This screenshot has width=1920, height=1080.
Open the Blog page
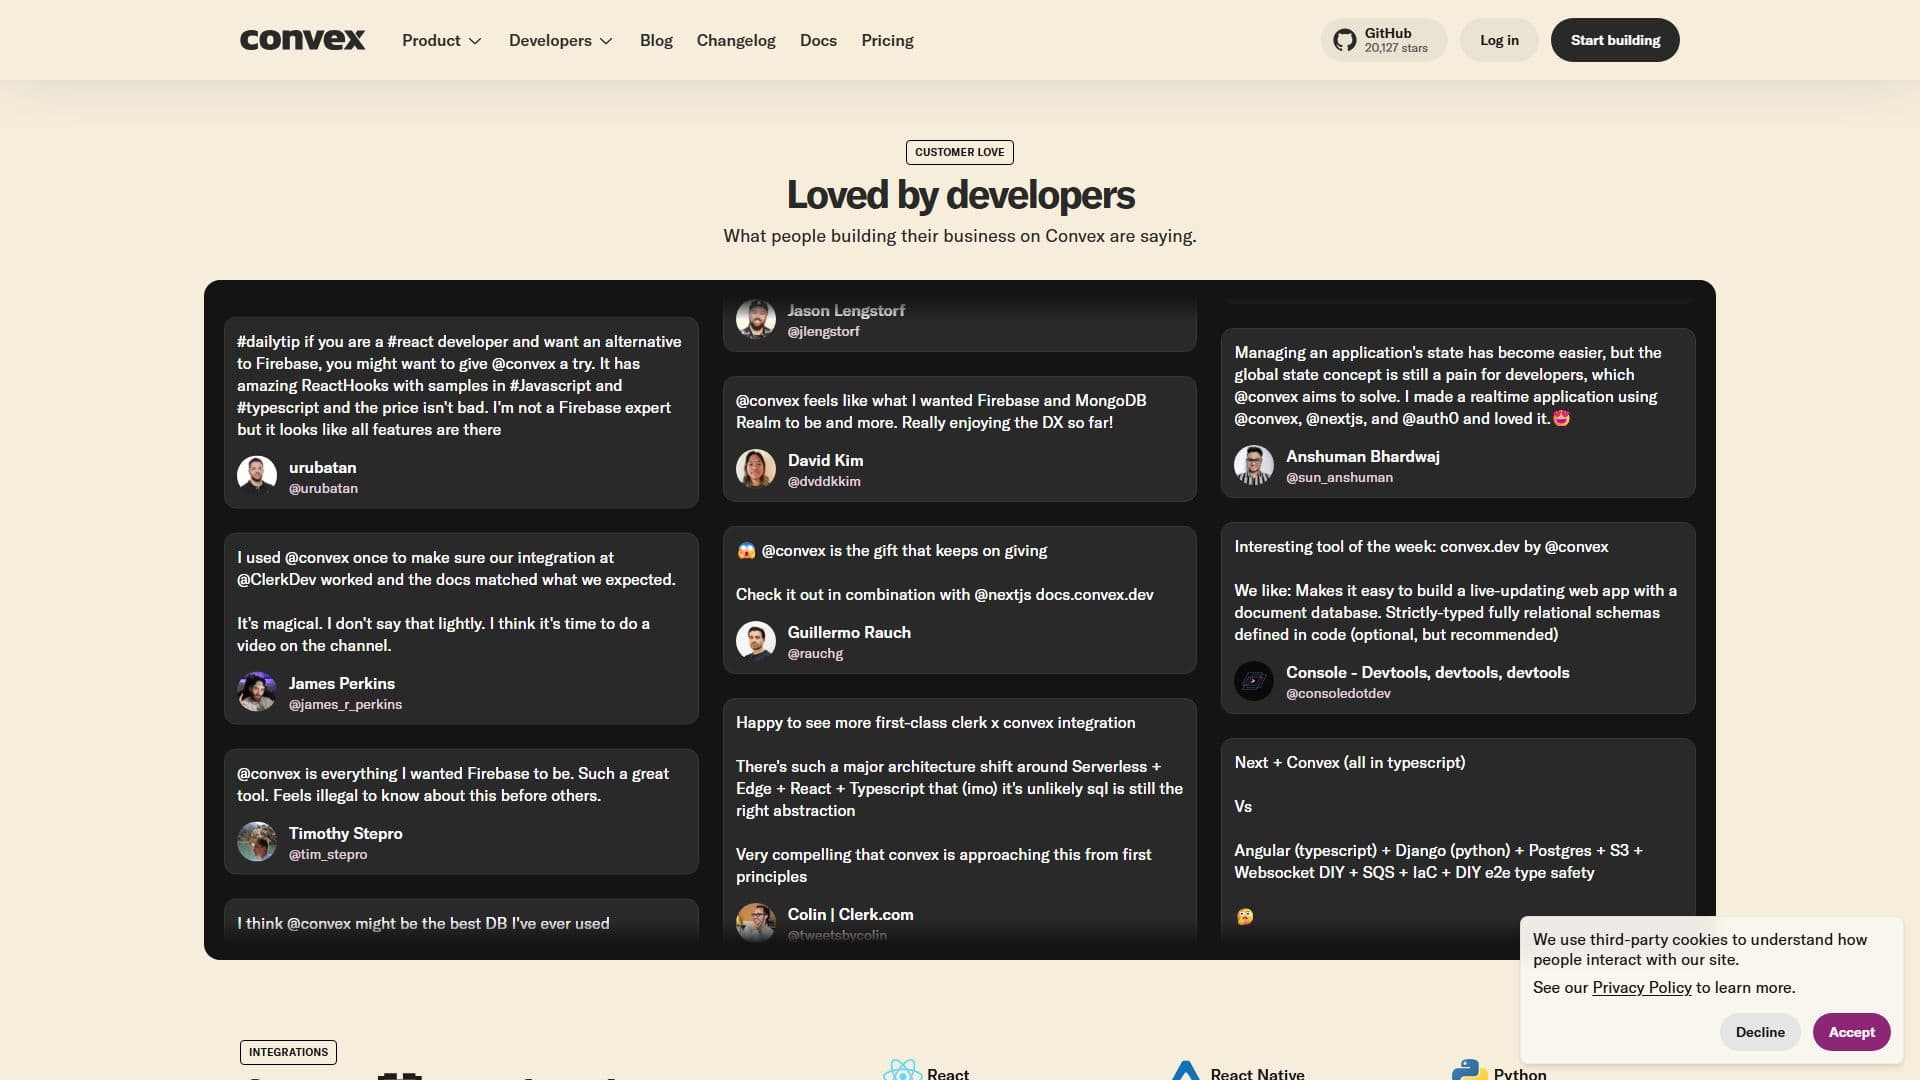click(656, 40)
